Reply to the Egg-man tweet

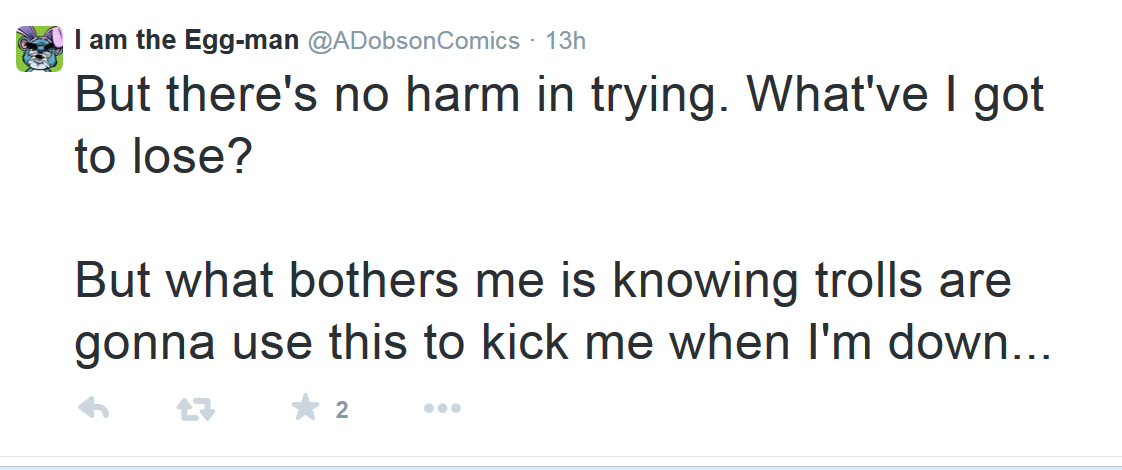pyautogui.click(x=93, y=408)
